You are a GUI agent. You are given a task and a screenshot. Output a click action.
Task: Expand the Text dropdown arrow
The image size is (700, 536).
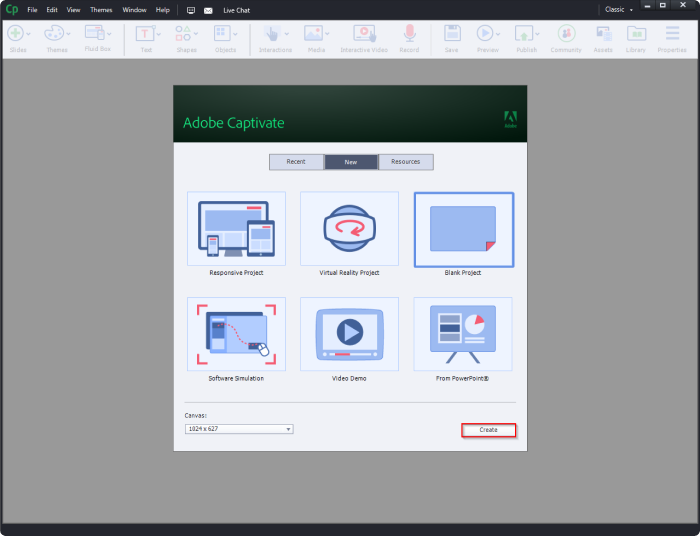pyautogui.click(x=158, y=34)
